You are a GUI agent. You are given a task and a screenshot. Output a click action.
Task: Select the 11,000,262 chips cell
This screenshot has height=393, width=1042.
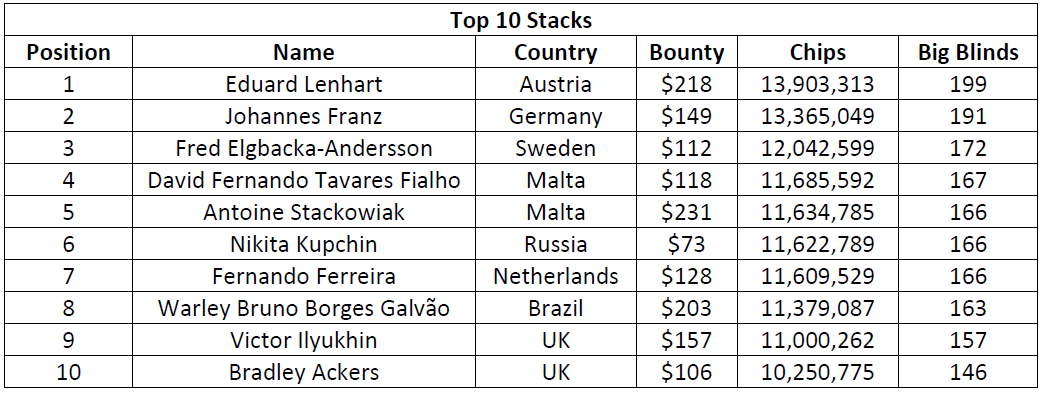click(817, 340)
